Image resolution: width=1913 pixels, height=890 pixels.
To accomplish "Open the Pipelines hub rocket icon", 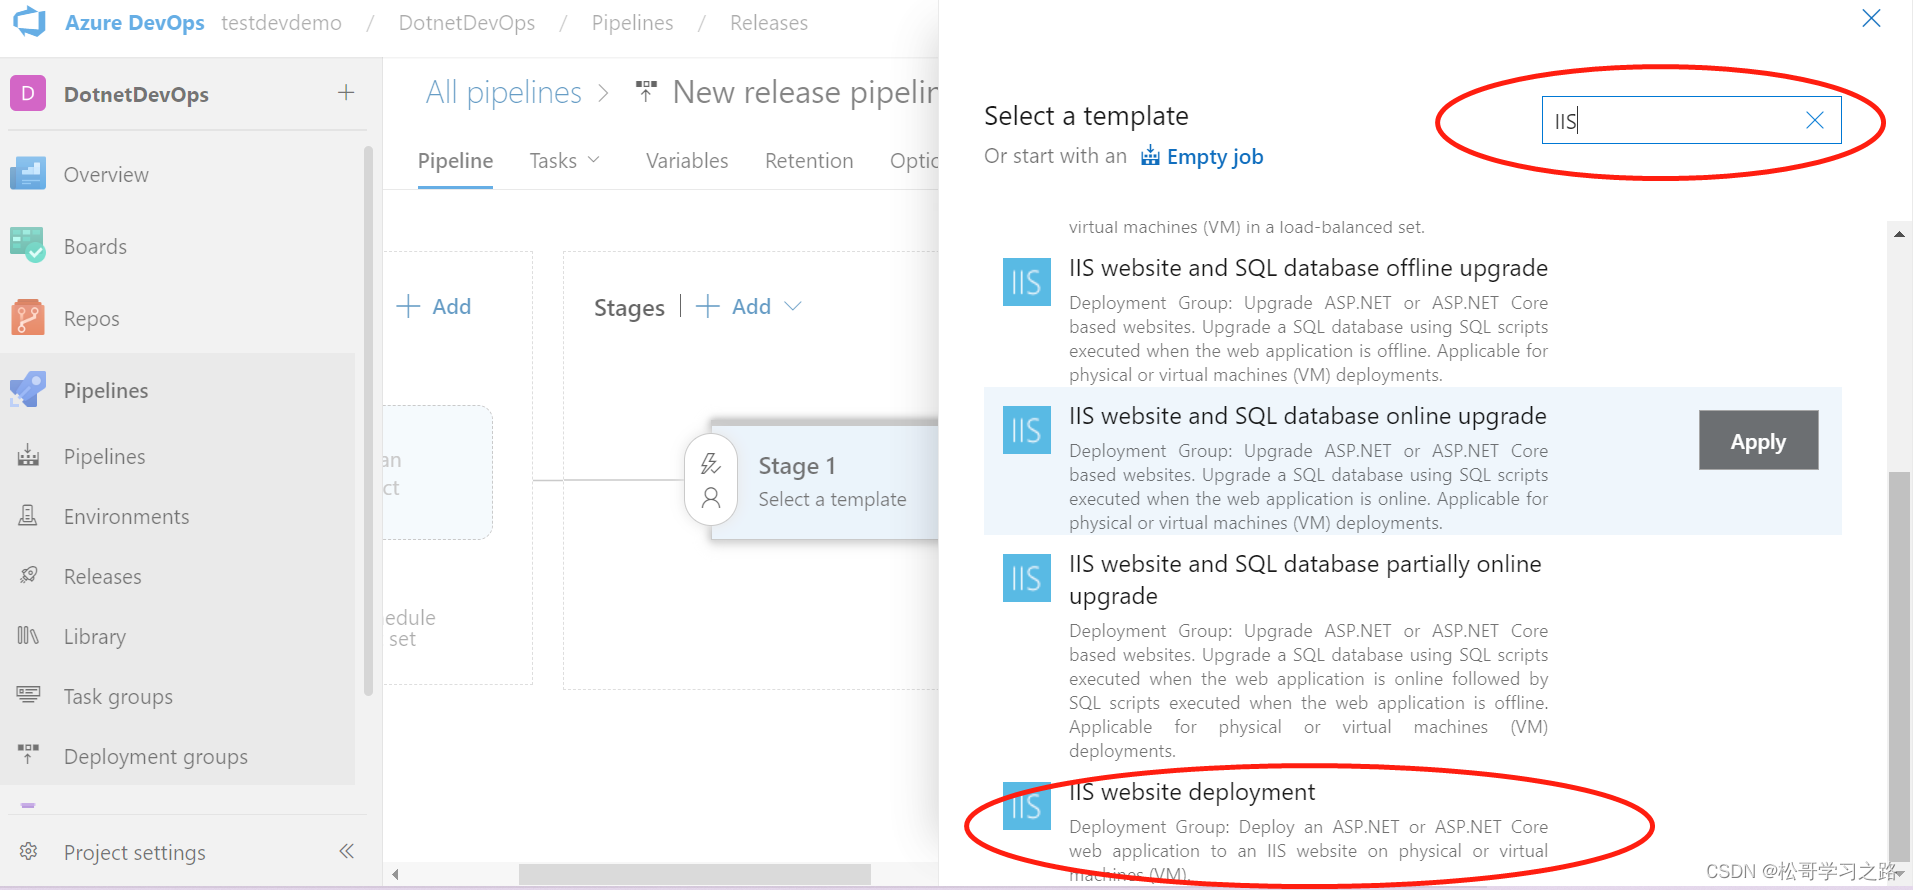I will 28,390.
